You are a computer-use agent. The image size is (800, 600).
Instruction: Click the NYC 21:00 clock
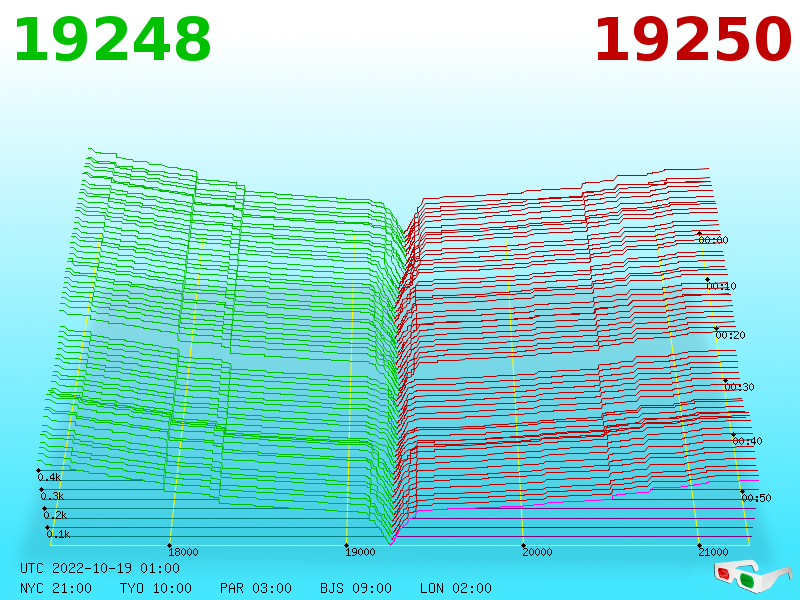click(56, 588)
